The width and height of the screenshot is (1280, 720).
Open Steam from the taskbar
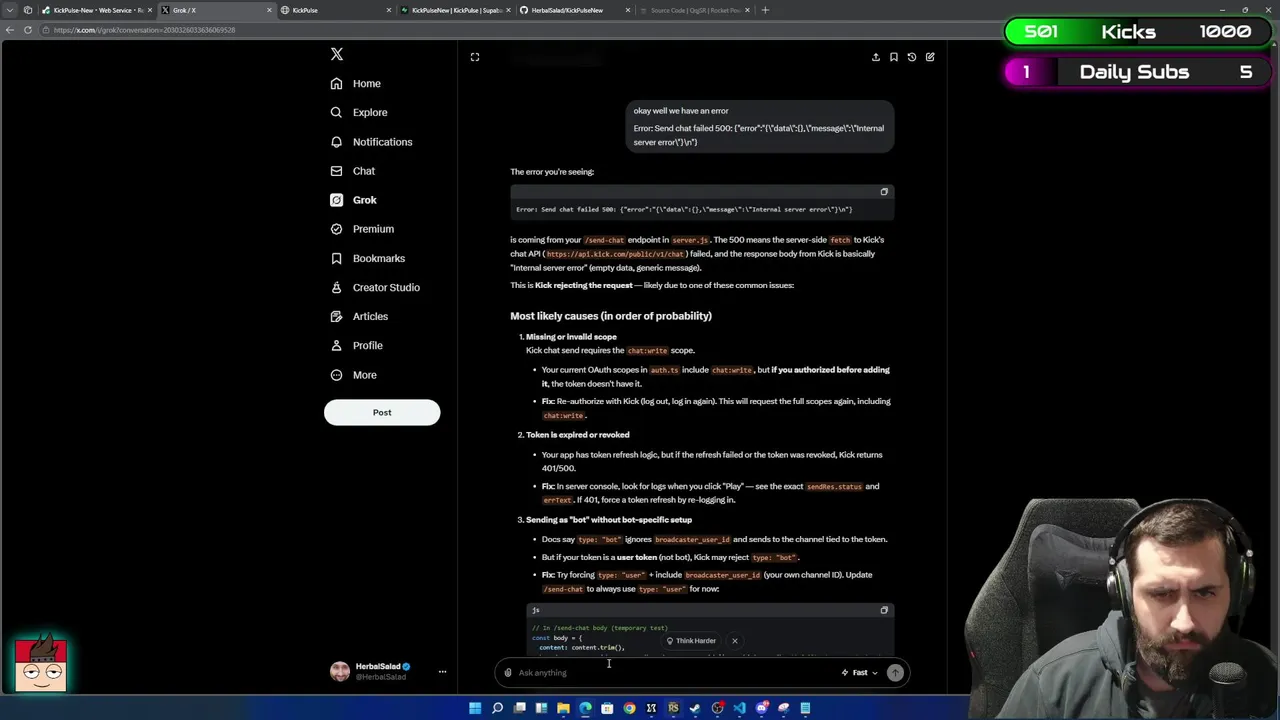coord(695,708)
